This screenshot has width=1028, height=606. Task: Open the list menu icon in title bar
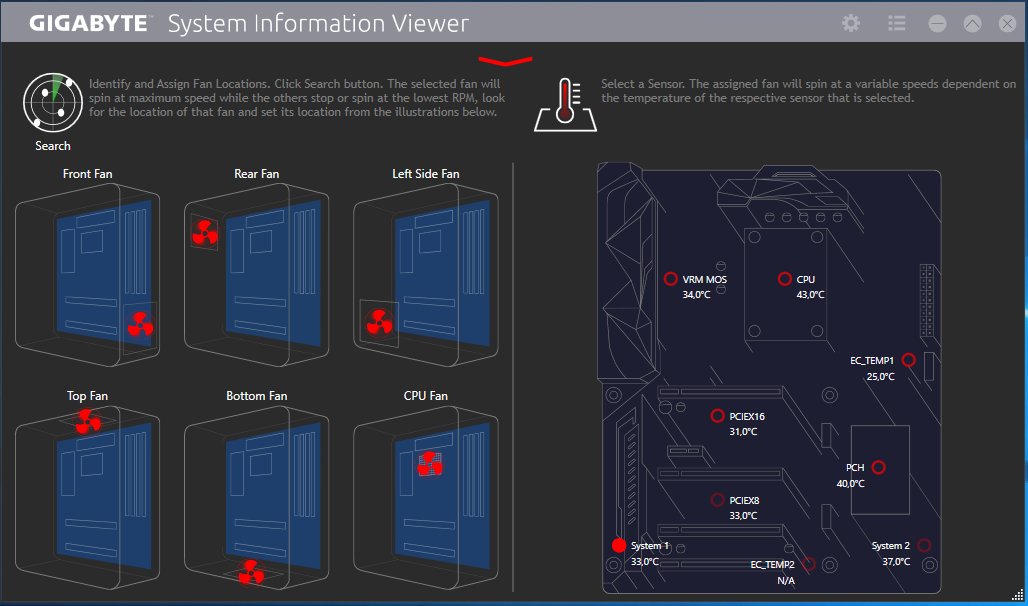point(895,22)
